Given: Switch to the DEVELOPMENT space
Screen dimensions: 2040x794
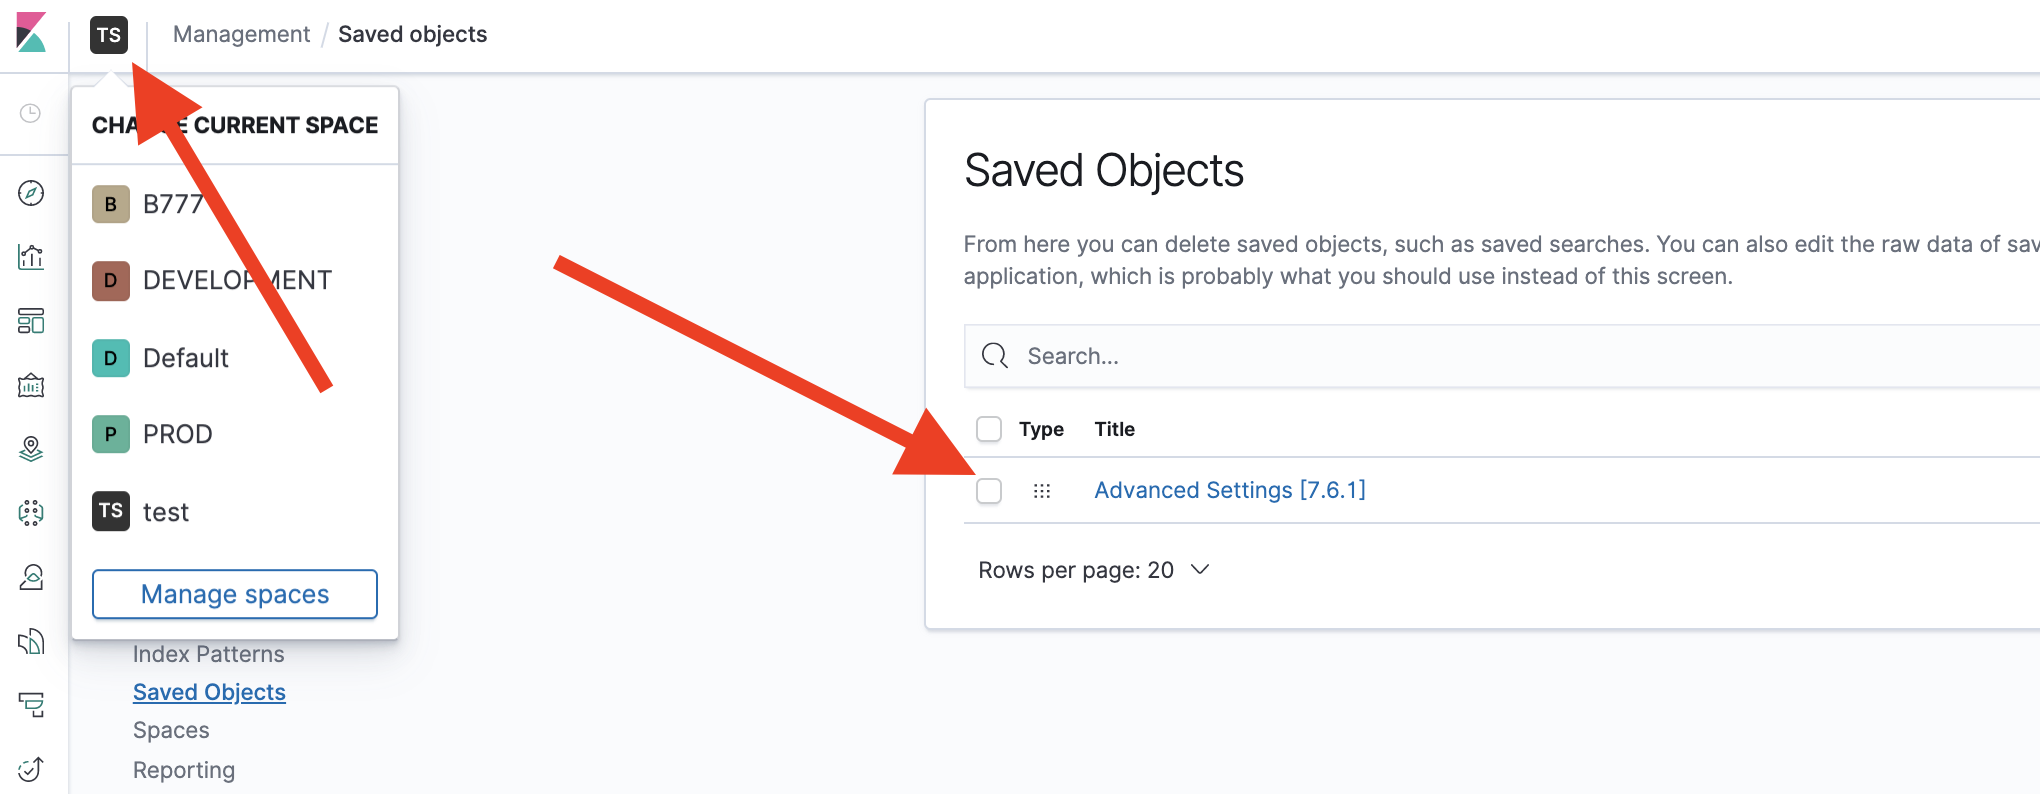Looking at the screenshot, I should (x=236, y=281).
